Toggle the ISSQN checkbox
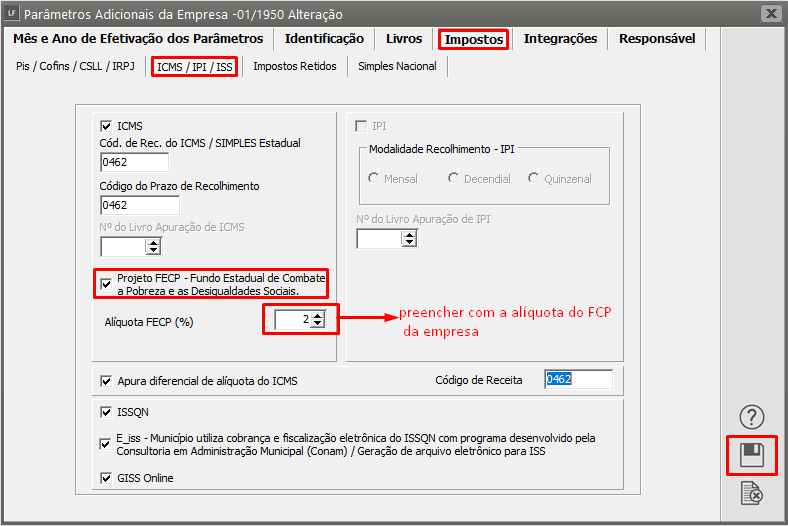The height and width of the screenshot is (526, 788). (x=107, y=412)
